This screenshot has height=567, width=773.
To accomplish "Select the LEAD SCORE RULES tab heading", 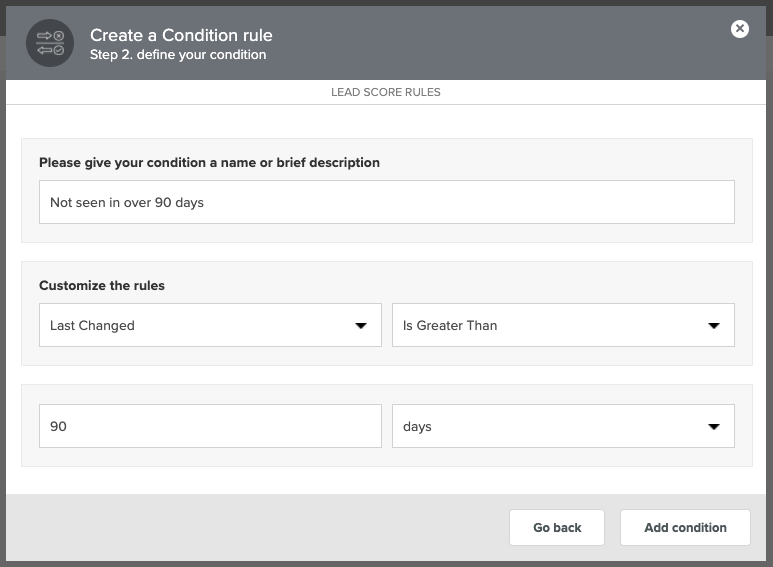I will tap(386, 92).
